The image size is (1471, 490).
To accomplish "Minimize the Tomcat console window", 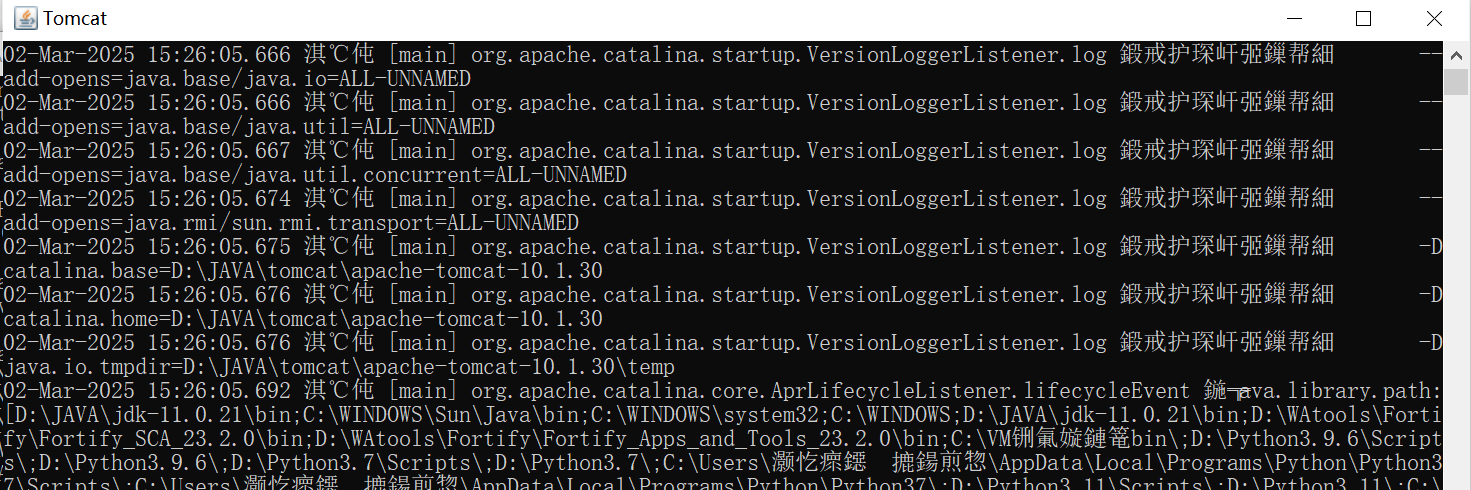I will coord(1293,18).
